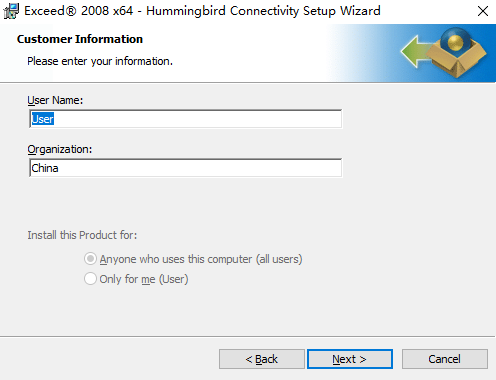Click the word 'China' in the Organization box
Screen dimensions: 496x380
(45, 168)
